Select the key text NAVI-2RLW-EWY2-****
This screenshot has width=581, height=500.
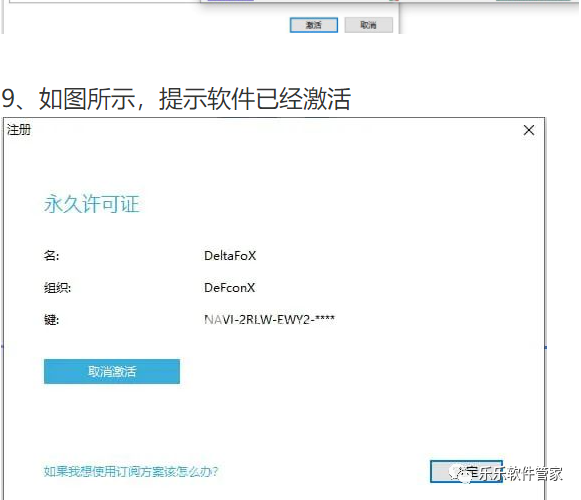[x=269, y=319]
